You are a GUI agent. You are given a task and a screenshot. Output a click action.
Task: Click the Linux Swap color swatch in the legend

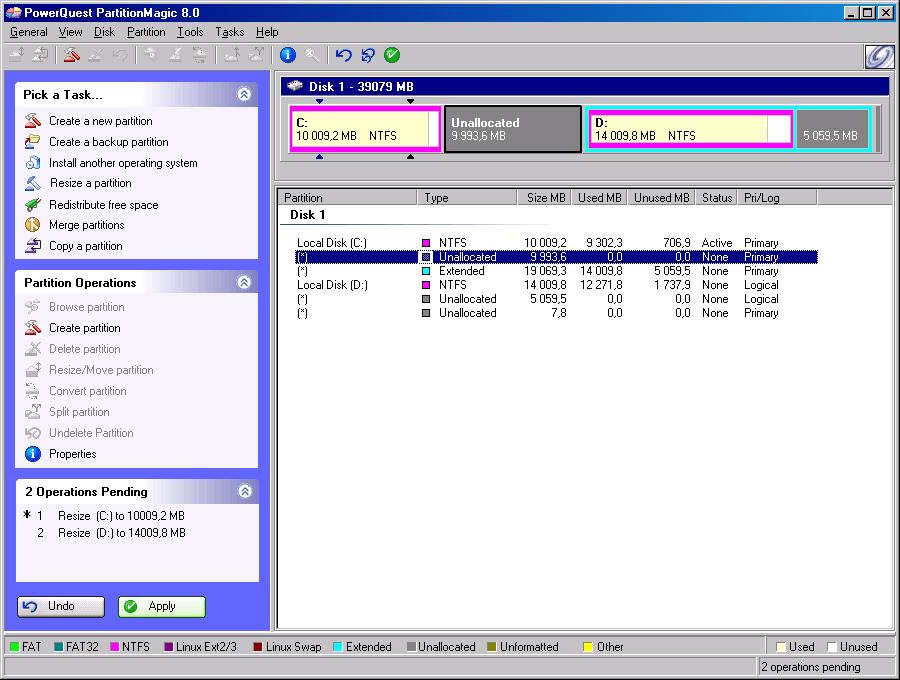pyautogui.click(x=258, y=647)
